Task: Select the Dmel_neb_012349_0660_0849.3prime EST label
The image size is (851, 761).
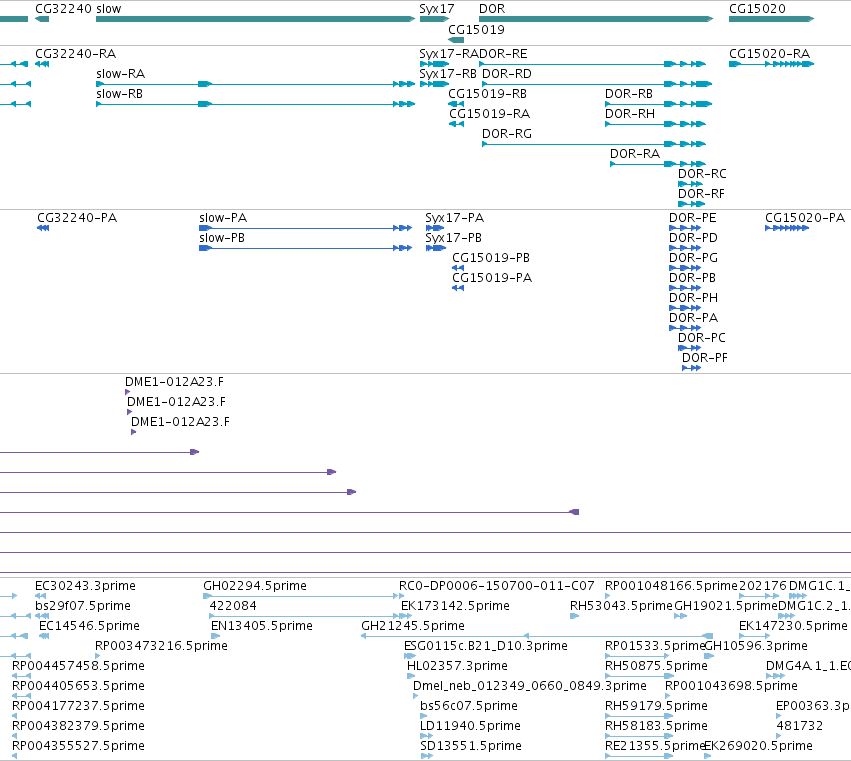Action: (x=530, y=686)
